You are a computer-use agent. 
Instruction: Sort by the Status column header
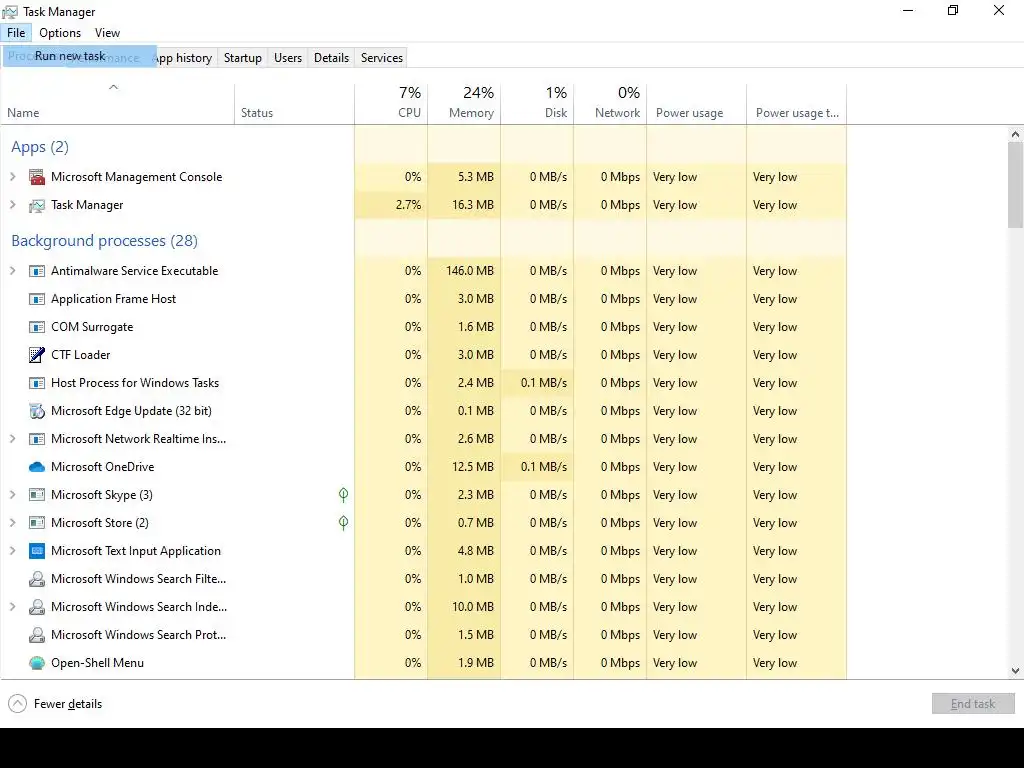click(x=295, y=104)
